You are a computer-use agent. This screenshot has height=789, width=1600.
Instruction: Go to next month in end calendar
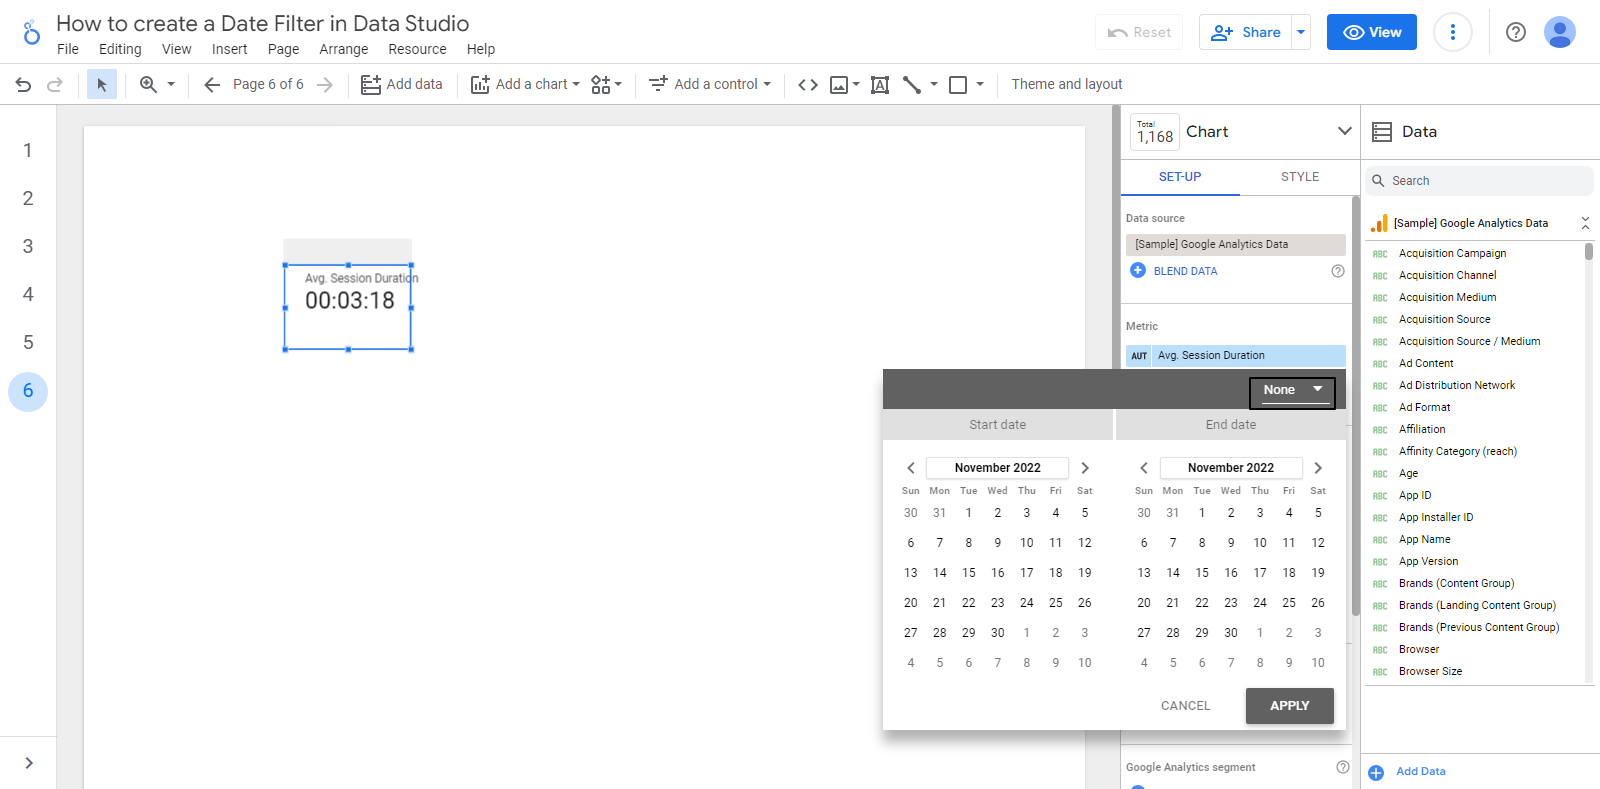coord(1318,468)
